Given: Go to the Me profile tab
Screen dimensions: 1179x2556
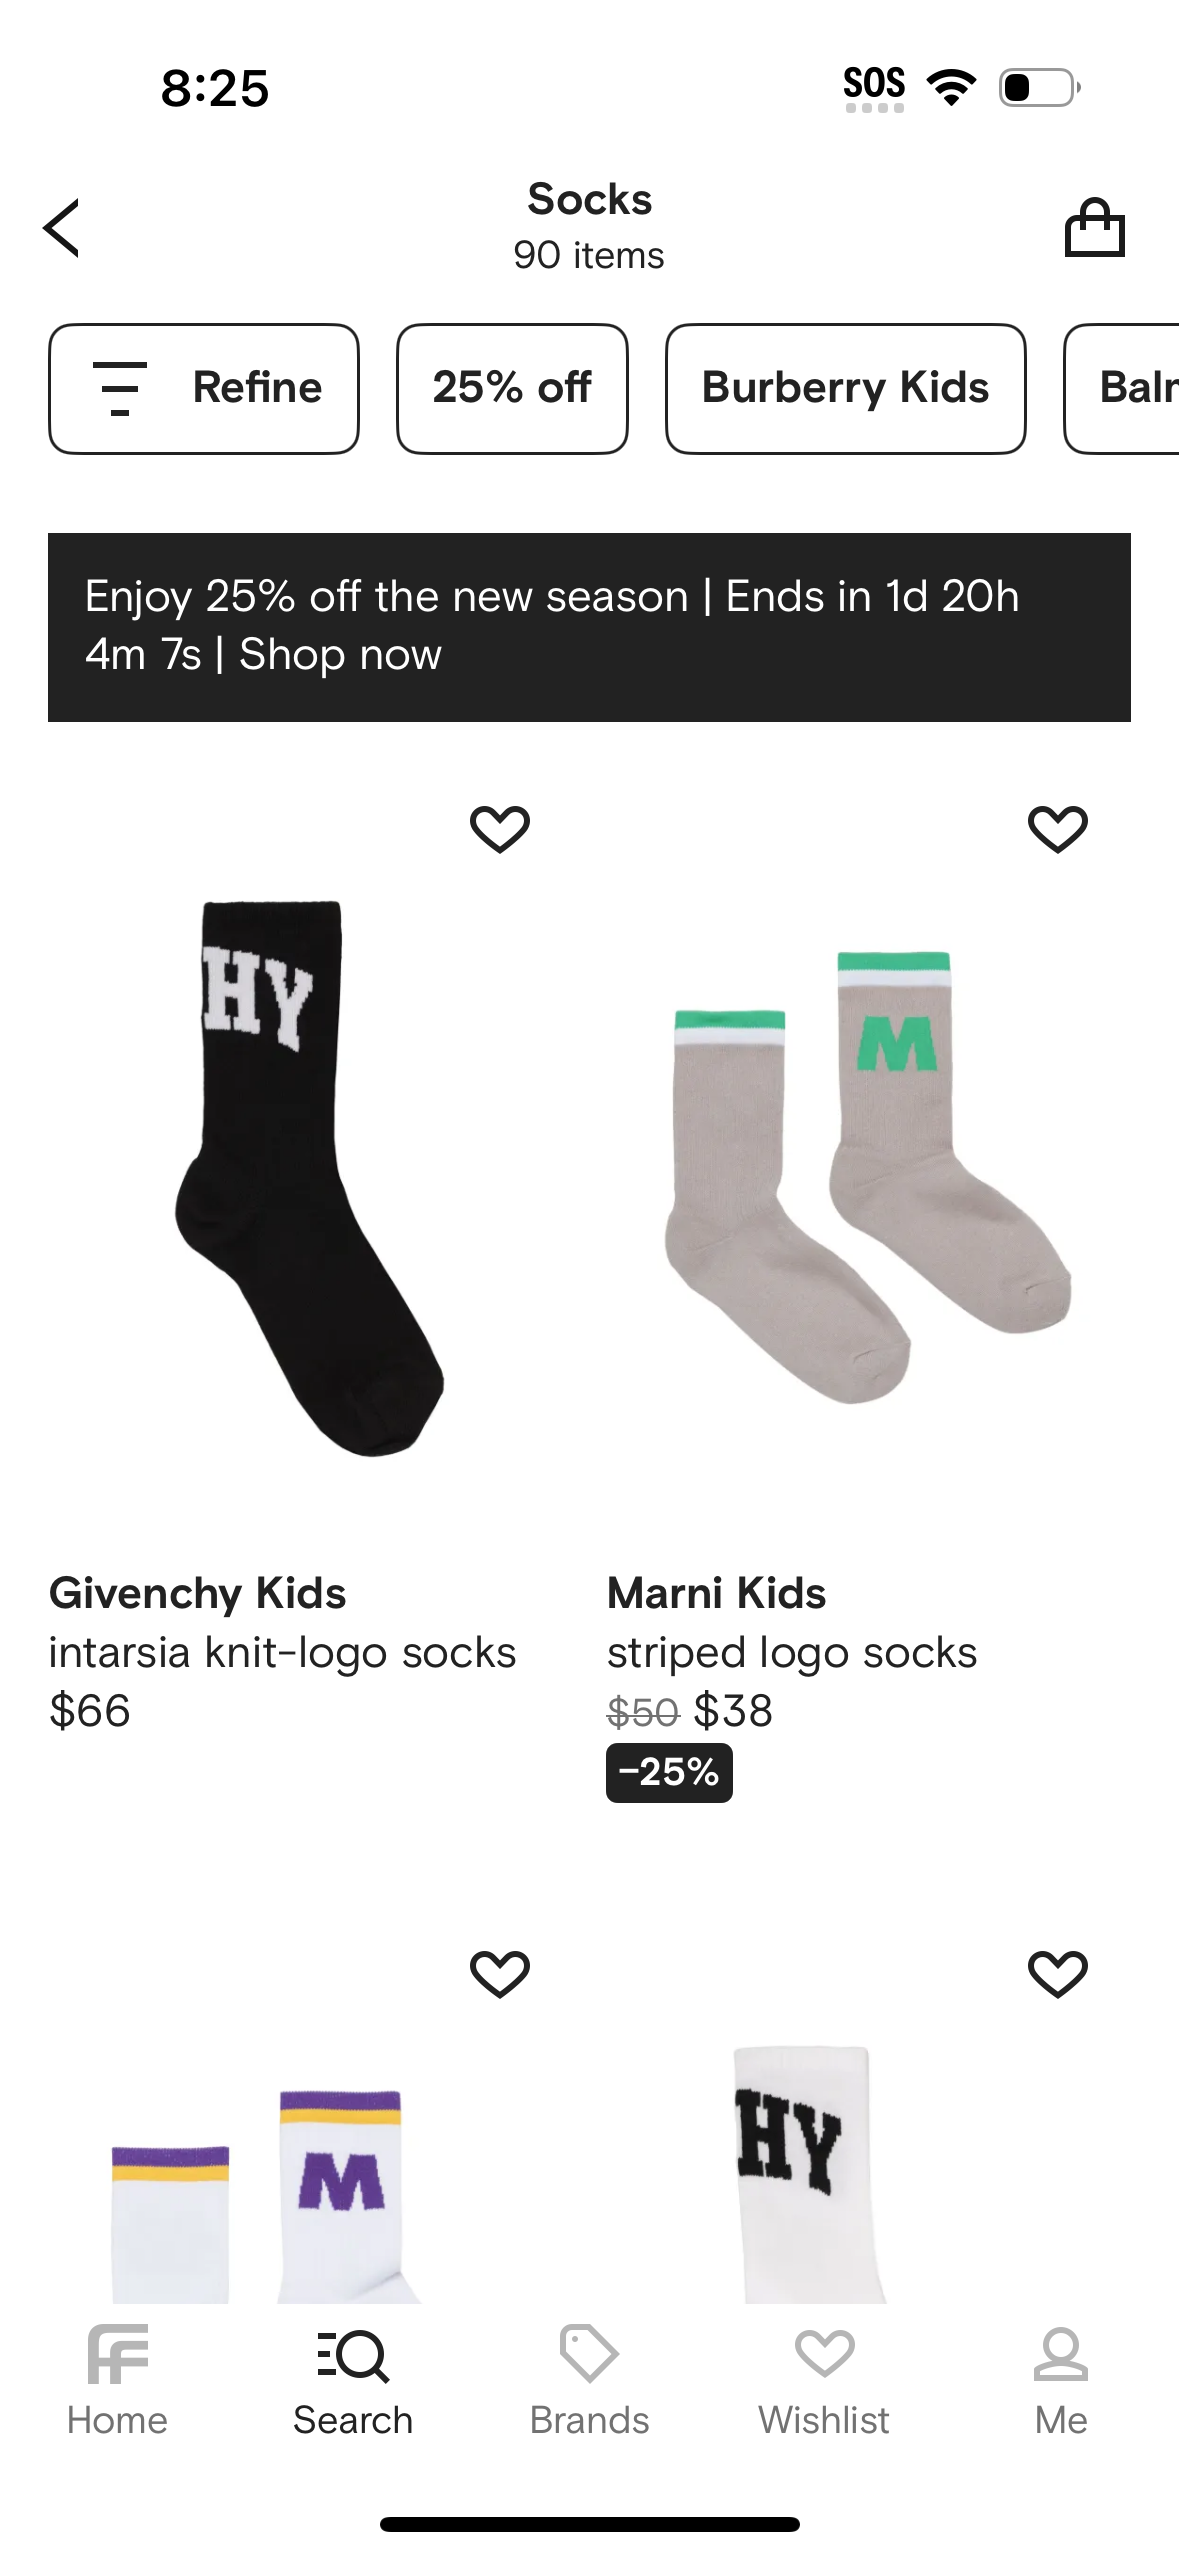Looking at the screenshot, I should click(x=1060, y=2380).
